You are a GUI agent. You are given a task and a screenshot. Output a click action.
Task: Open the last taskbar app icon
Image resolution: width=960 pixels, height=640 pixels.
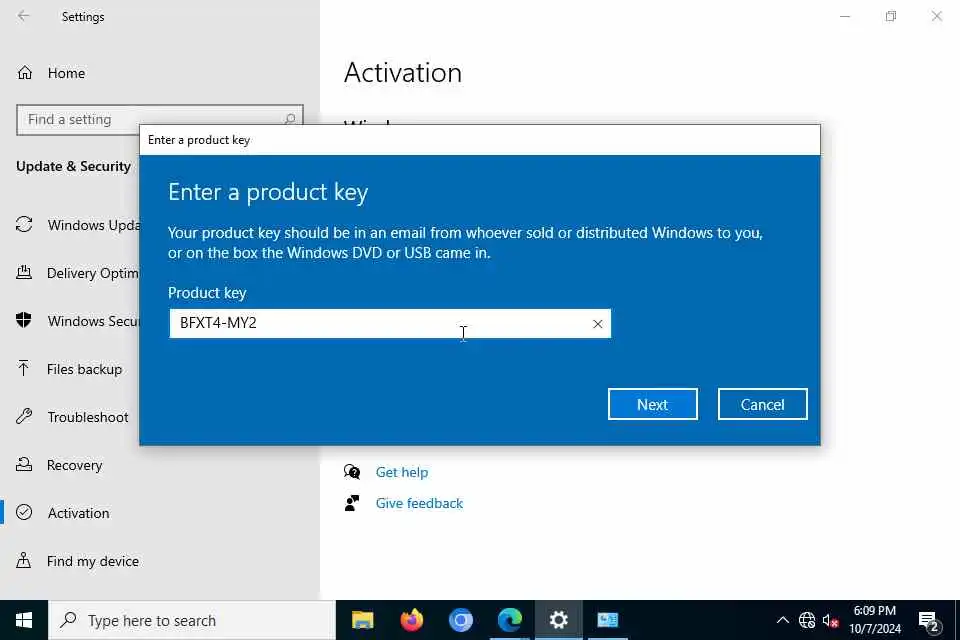607,620
